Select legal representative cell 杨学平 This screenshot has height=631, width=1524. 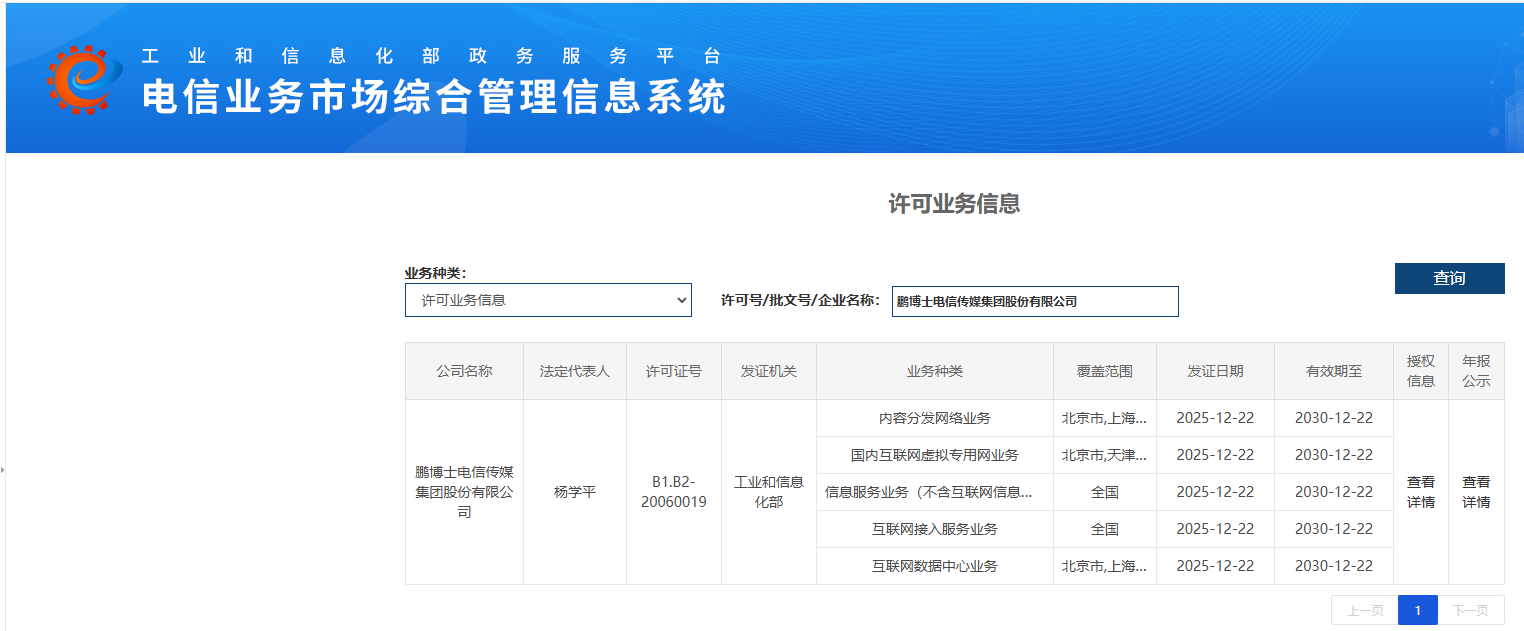pos(575,492)
